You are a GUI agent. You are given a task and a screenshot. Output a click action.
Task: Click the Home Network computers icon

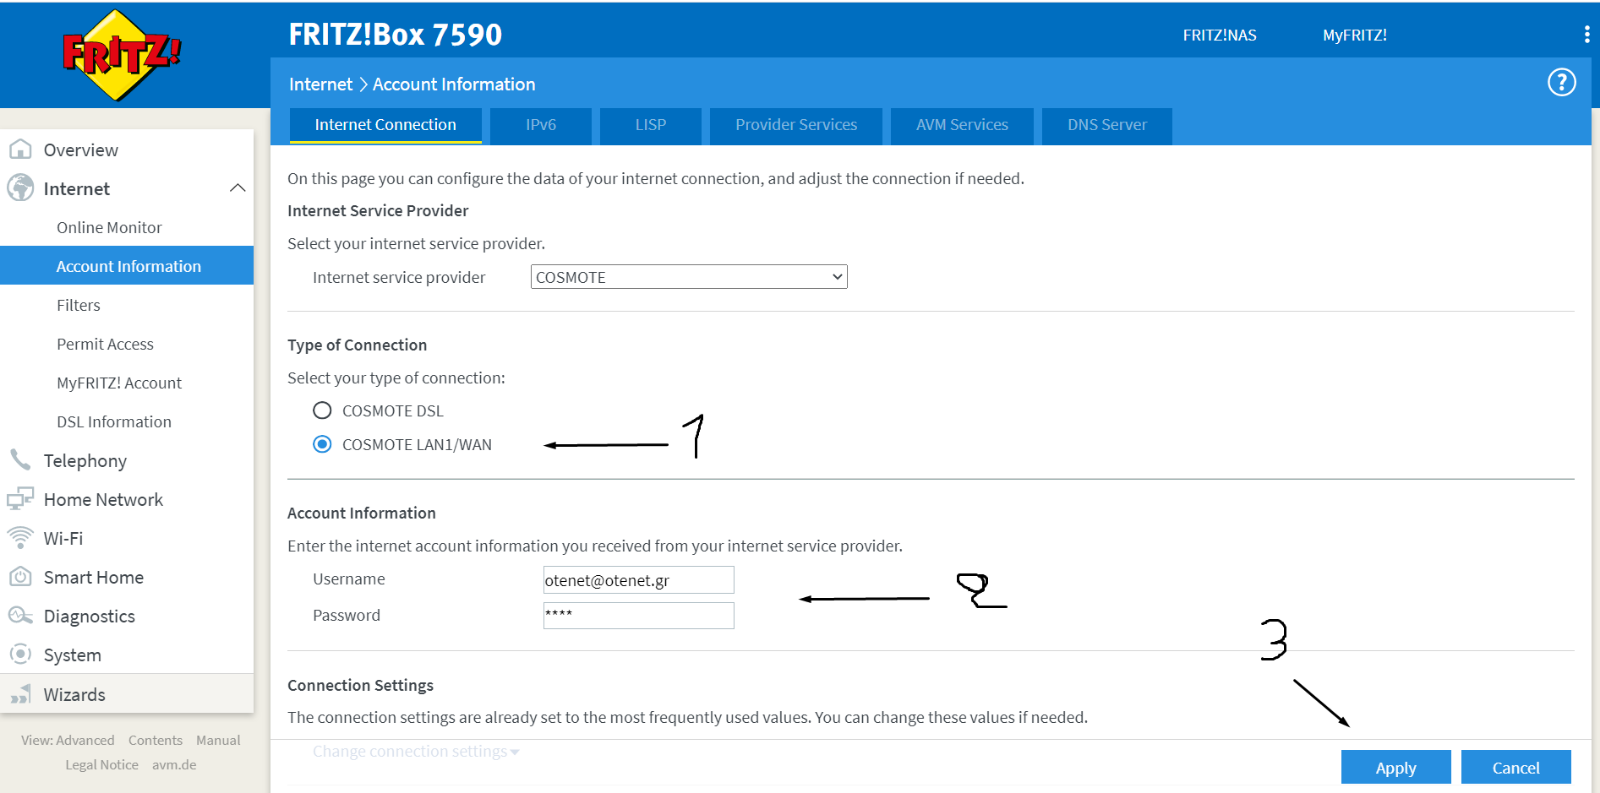[x=20, y=499]
